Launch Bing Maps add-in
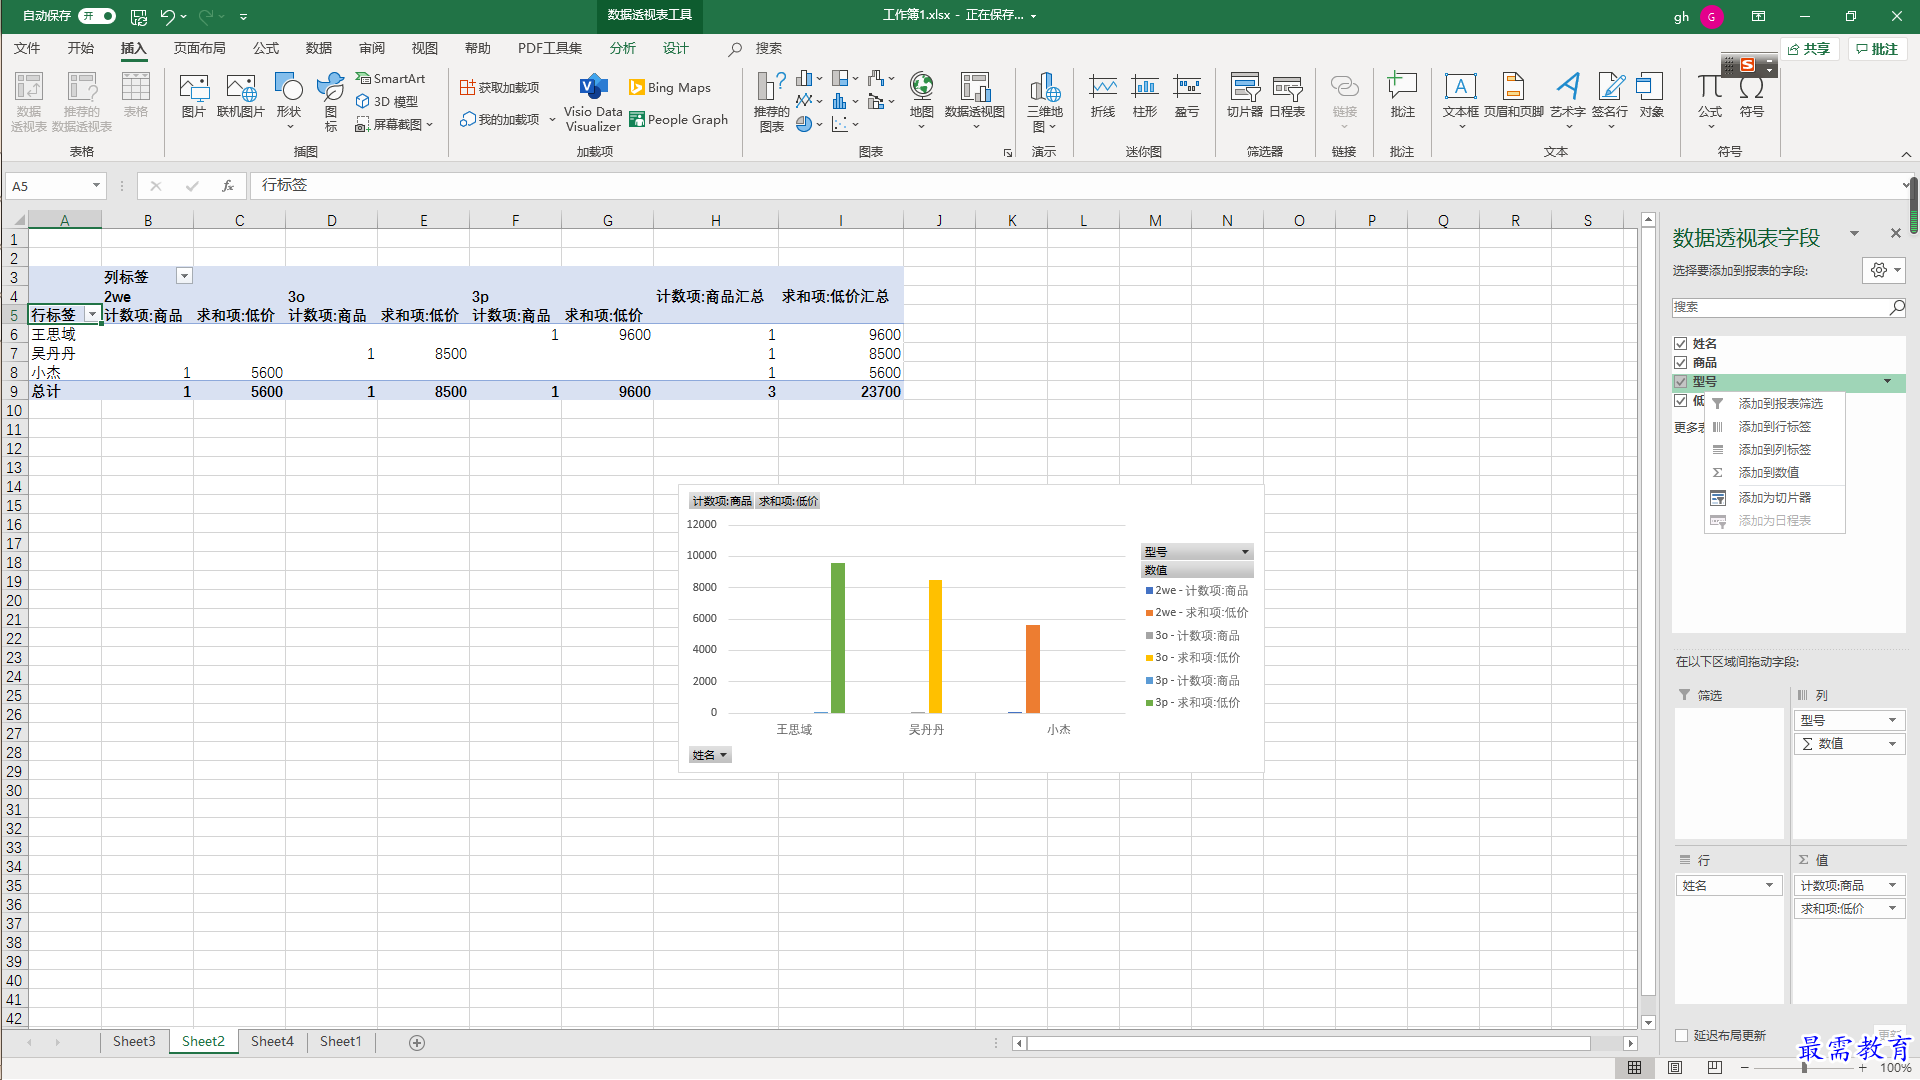The image size is (1920, 1080). click(x=670, y=88)
